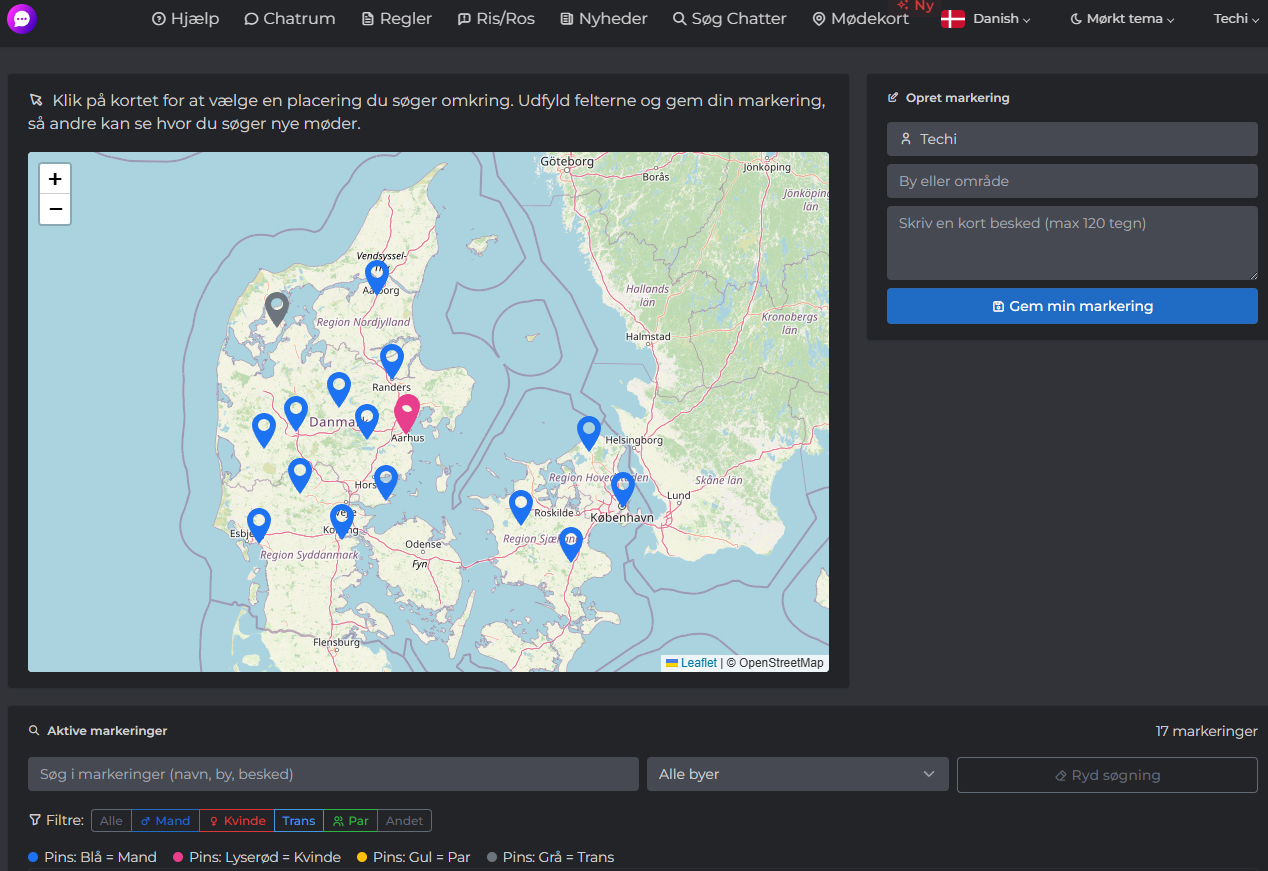Go to Søg Chatter page
The height and width of the screenshot is (871, 1268).
tap(729, 19)
